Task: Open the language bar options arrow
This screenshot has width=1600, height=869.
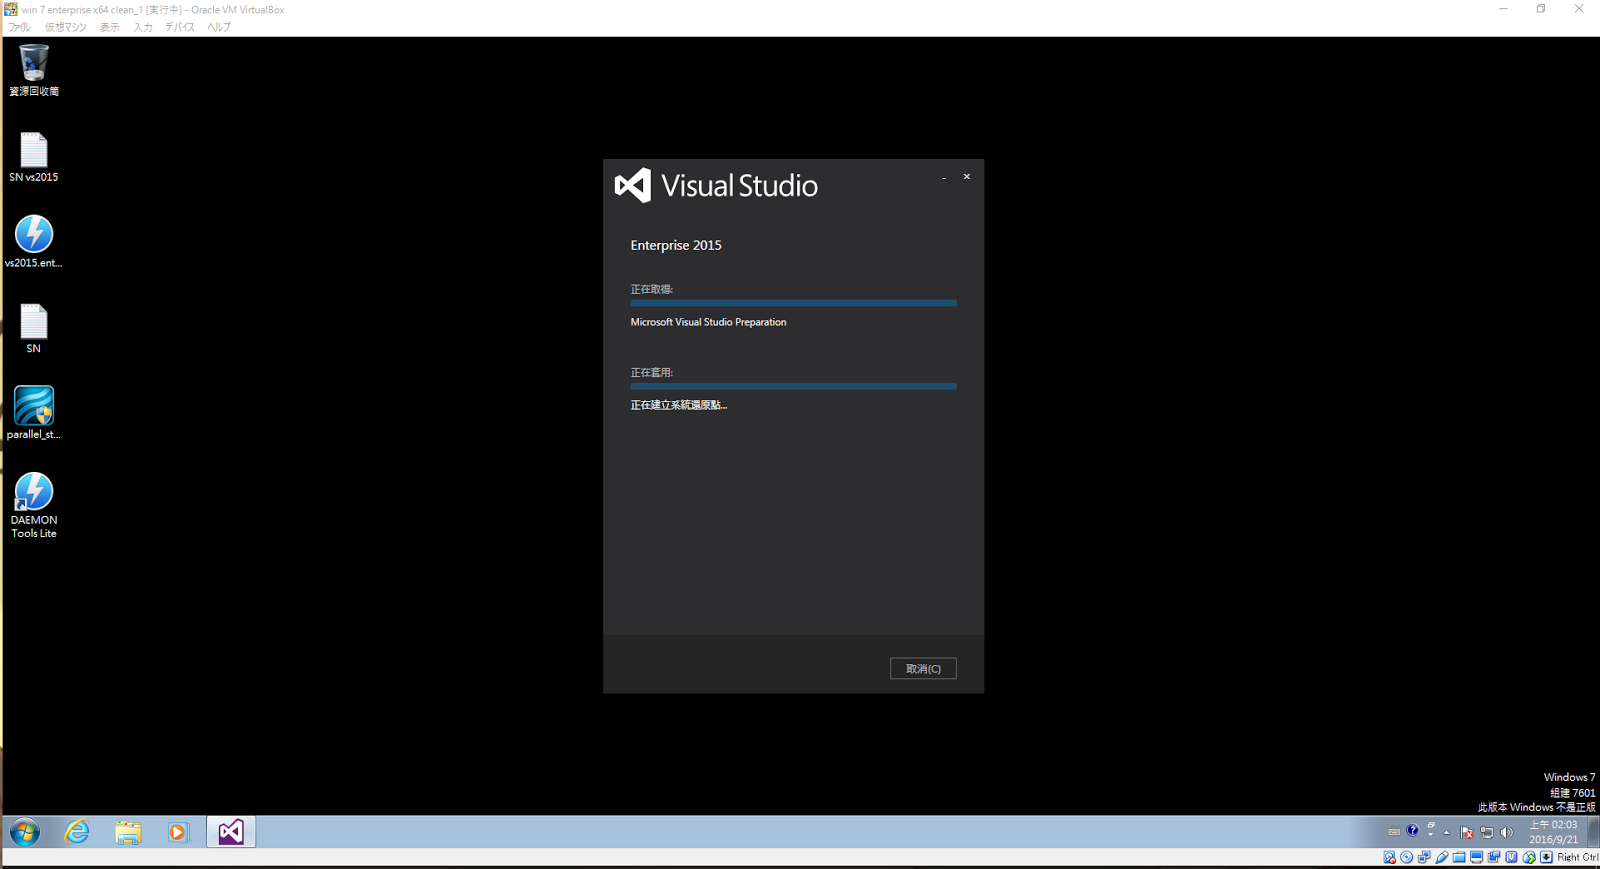Action: (x=1430, y=834)
